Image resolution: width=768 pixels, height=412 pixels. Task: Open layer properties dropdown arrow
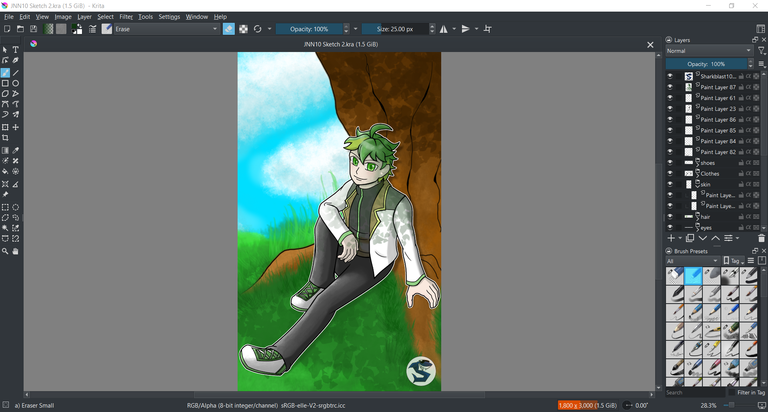[x=737, y=239]
